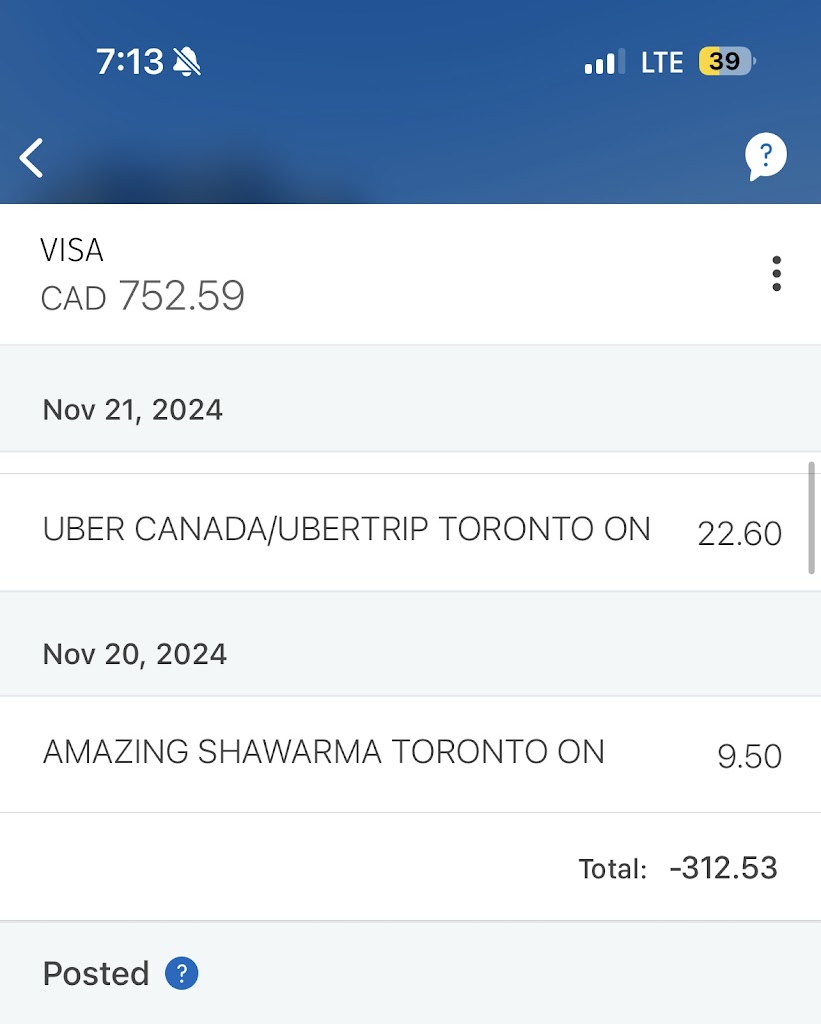Tap the 7:13 clock in status bar

pos(129,62)
